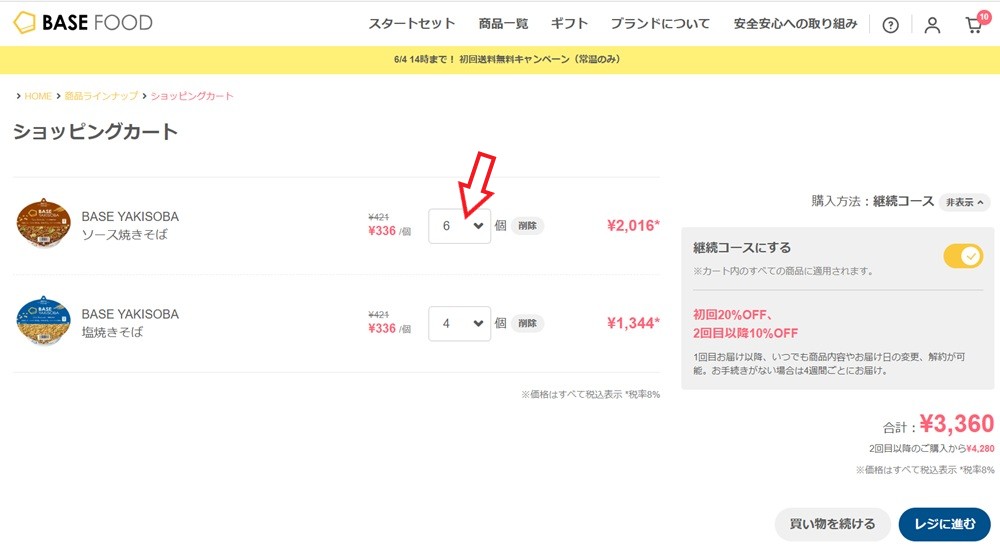The width and height of the screenshot is (1000, 550).
Task: Delete ソース焼きそば with 削除 button
Action: coord(527,226)
